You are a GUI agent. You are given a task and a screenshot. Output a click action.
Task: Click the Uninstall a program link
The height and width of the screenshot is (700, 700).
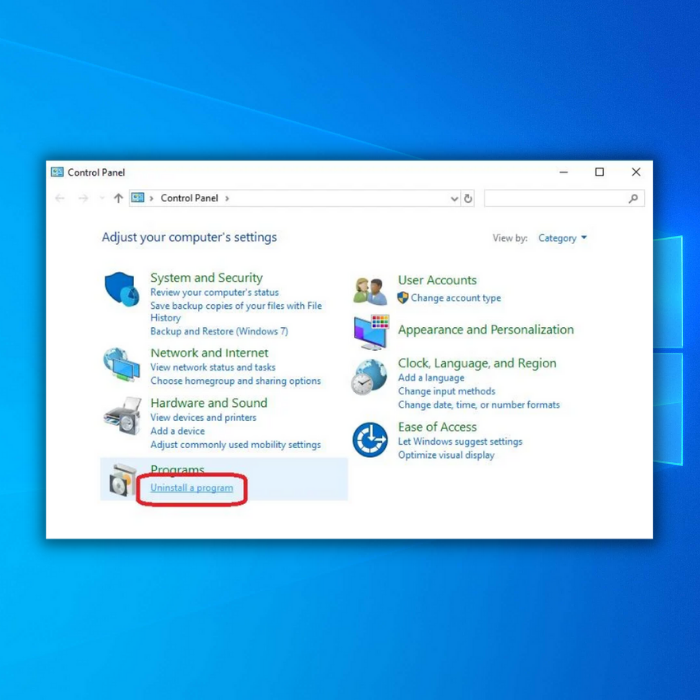pyautogui.click(x=192, y=488)
